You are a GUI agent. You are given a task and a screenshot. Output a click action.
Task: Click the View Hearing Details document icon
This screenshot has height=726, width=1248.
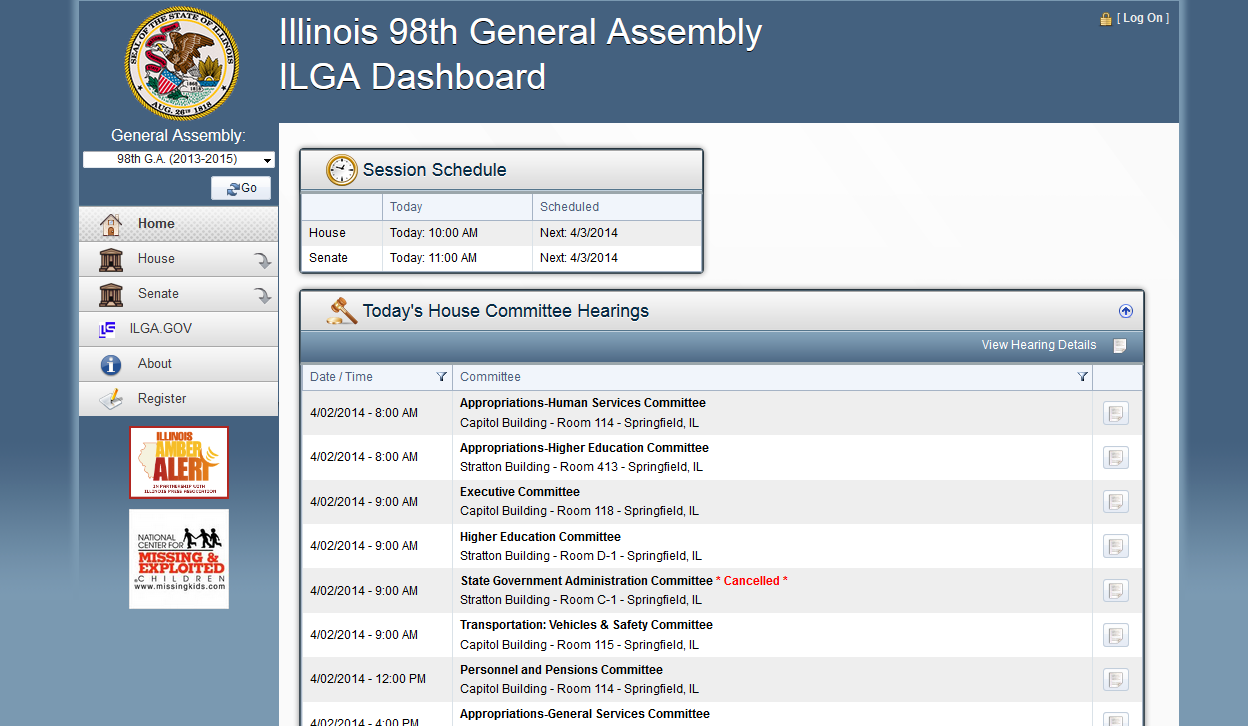point(1120,346)
